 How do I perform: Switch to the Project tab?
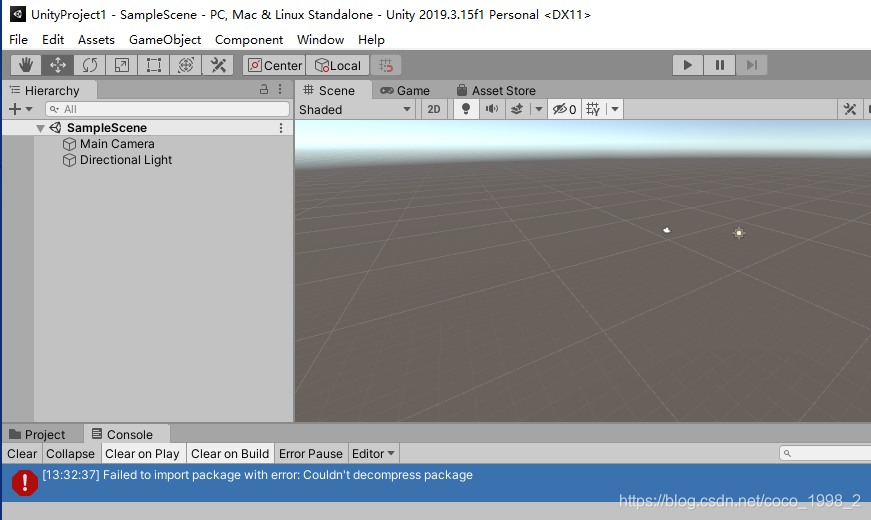37,434
